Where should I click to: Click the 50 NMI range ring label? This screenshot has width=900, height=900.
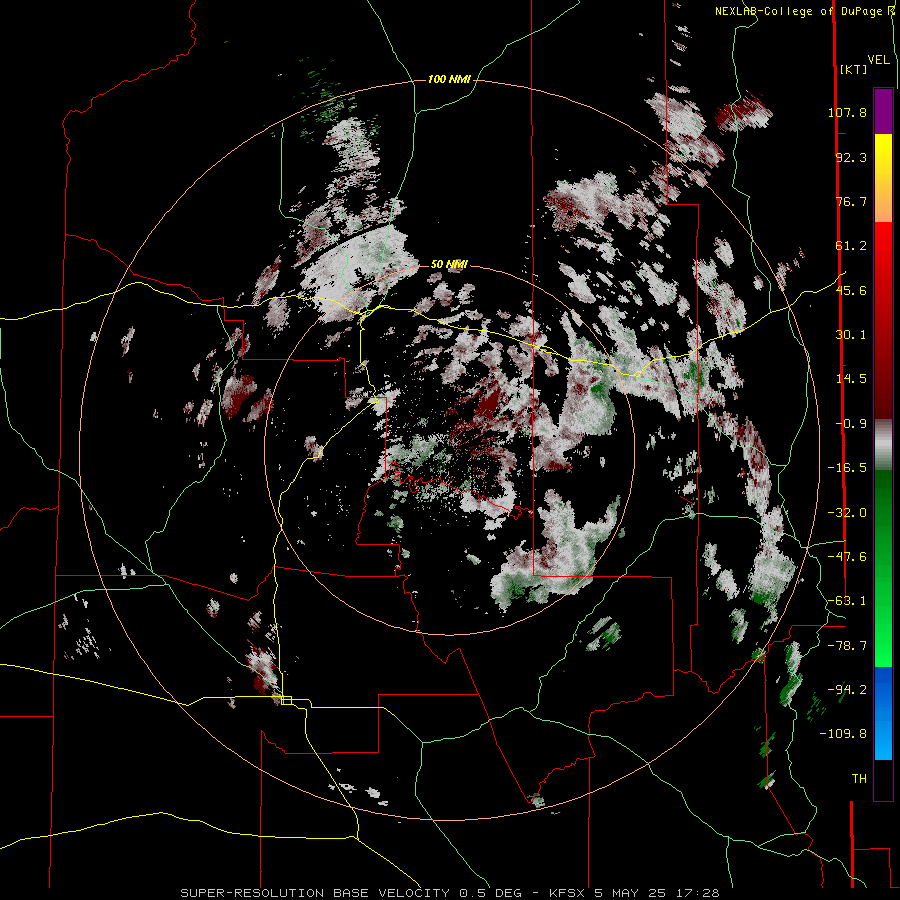point(449,265)
